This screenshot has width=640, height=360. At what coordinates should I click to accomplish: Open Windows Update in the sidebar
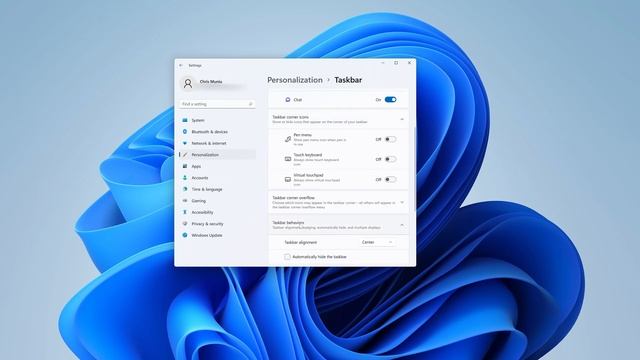pos(217,236)
